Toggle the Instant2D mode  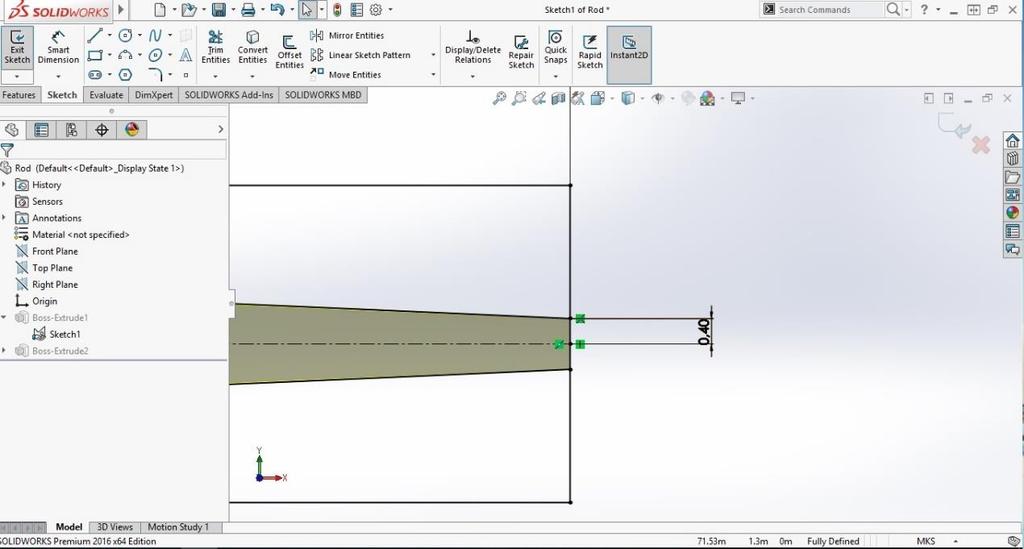[x=629, y=55]
